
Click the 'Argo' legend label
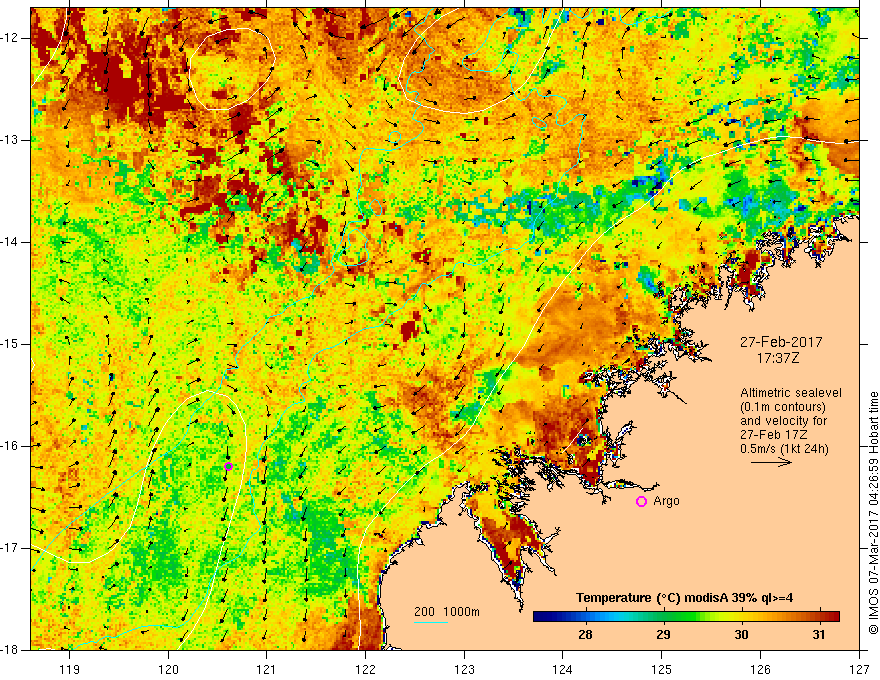coord(666,501)
